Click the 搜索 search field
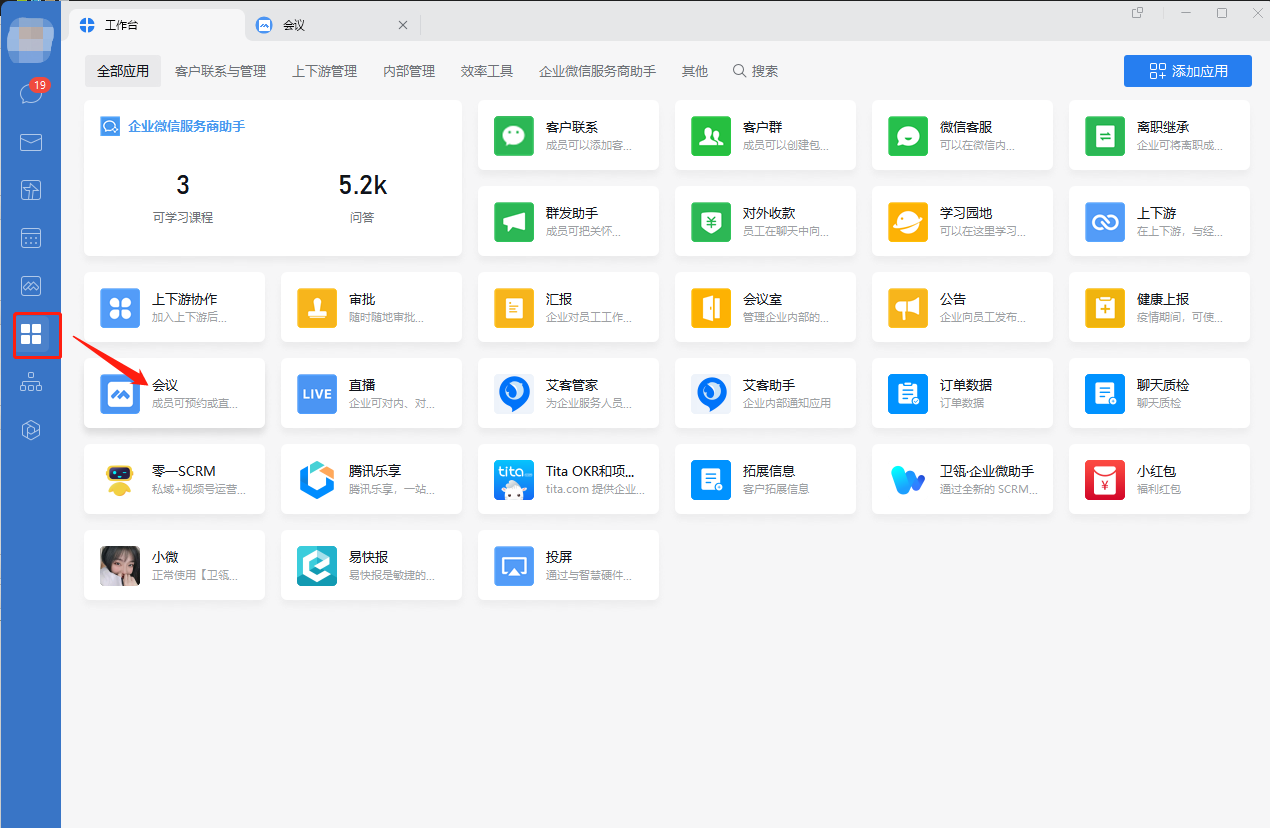This screenshot has height=828, width=1270. pyautogui.click(x=756, y=71)
